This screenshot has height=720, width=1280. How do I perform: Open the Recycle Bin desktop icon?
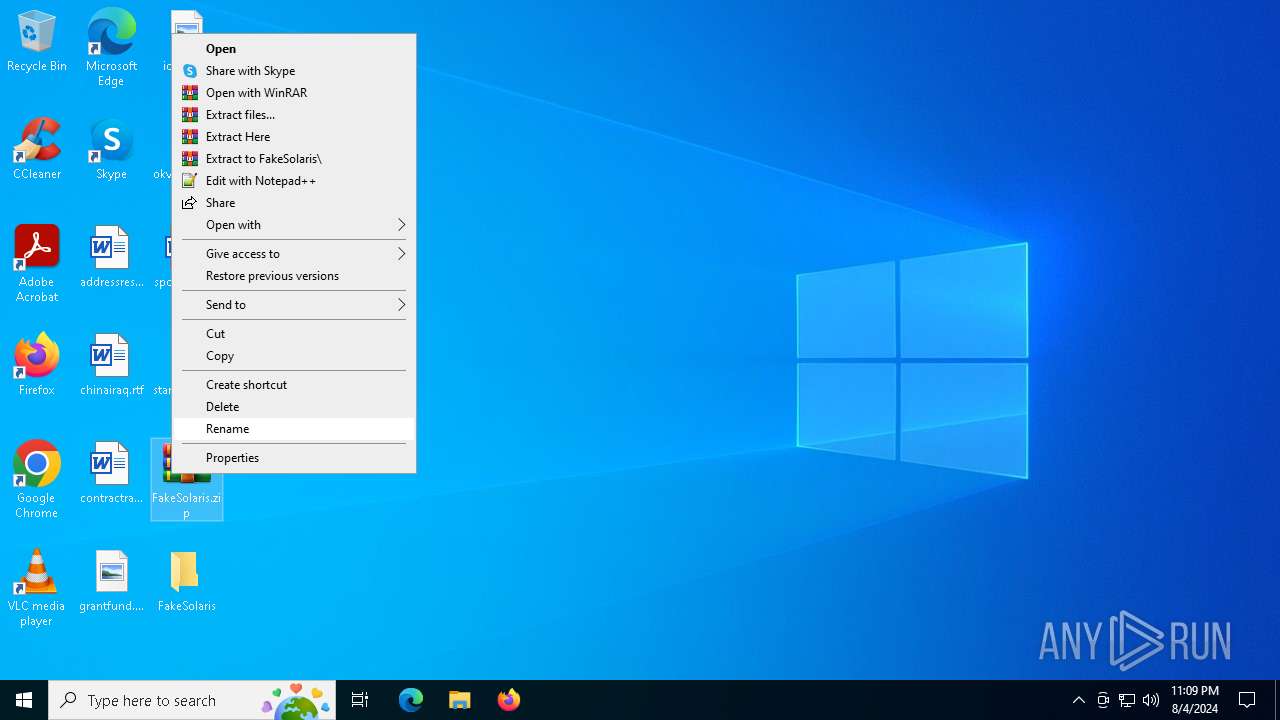37,41
